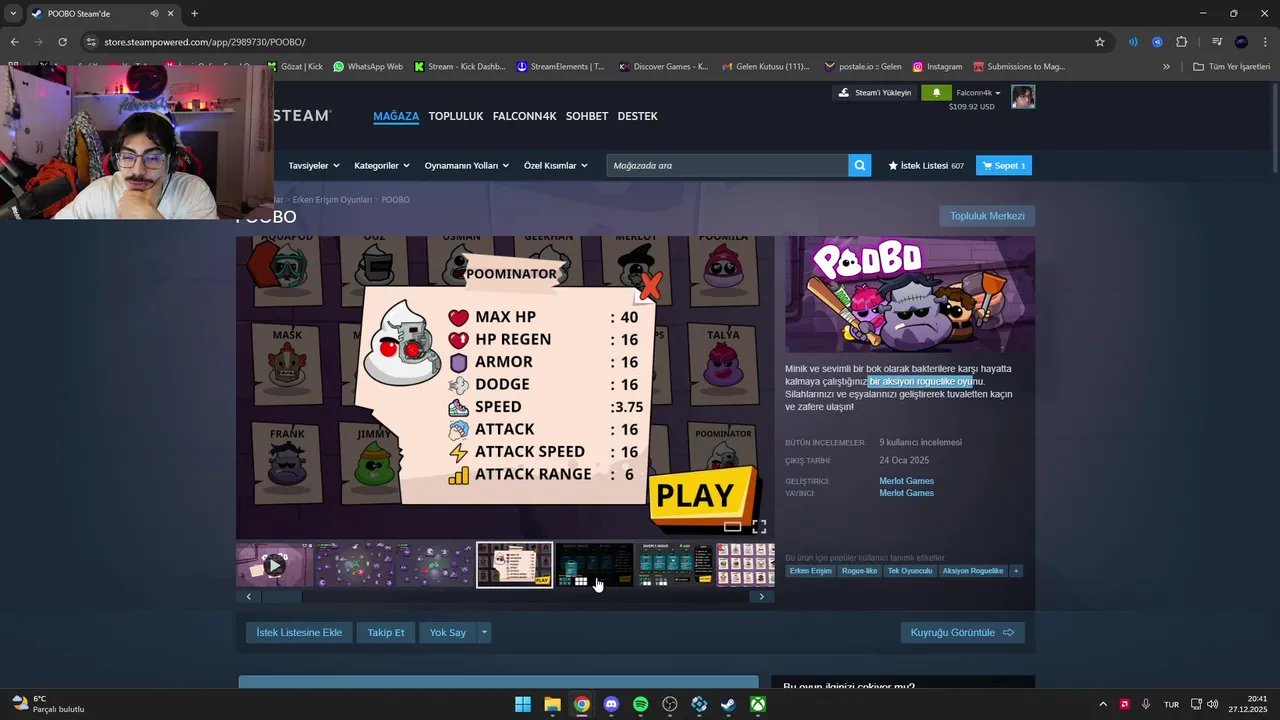Bookmark page with the star icon

click(1100, 42)
